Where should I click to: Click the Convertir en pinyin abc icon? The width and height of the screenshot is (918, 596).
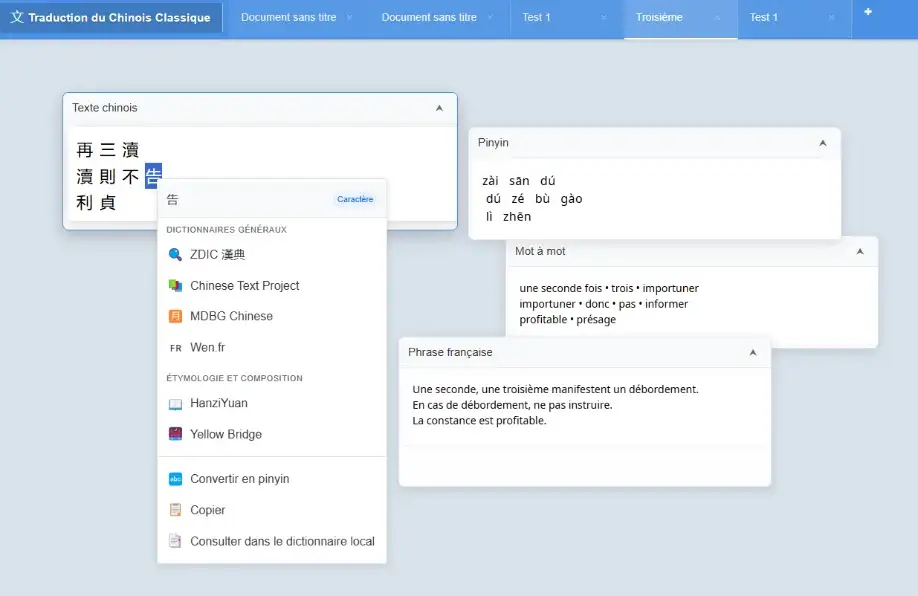click(175, 479)
